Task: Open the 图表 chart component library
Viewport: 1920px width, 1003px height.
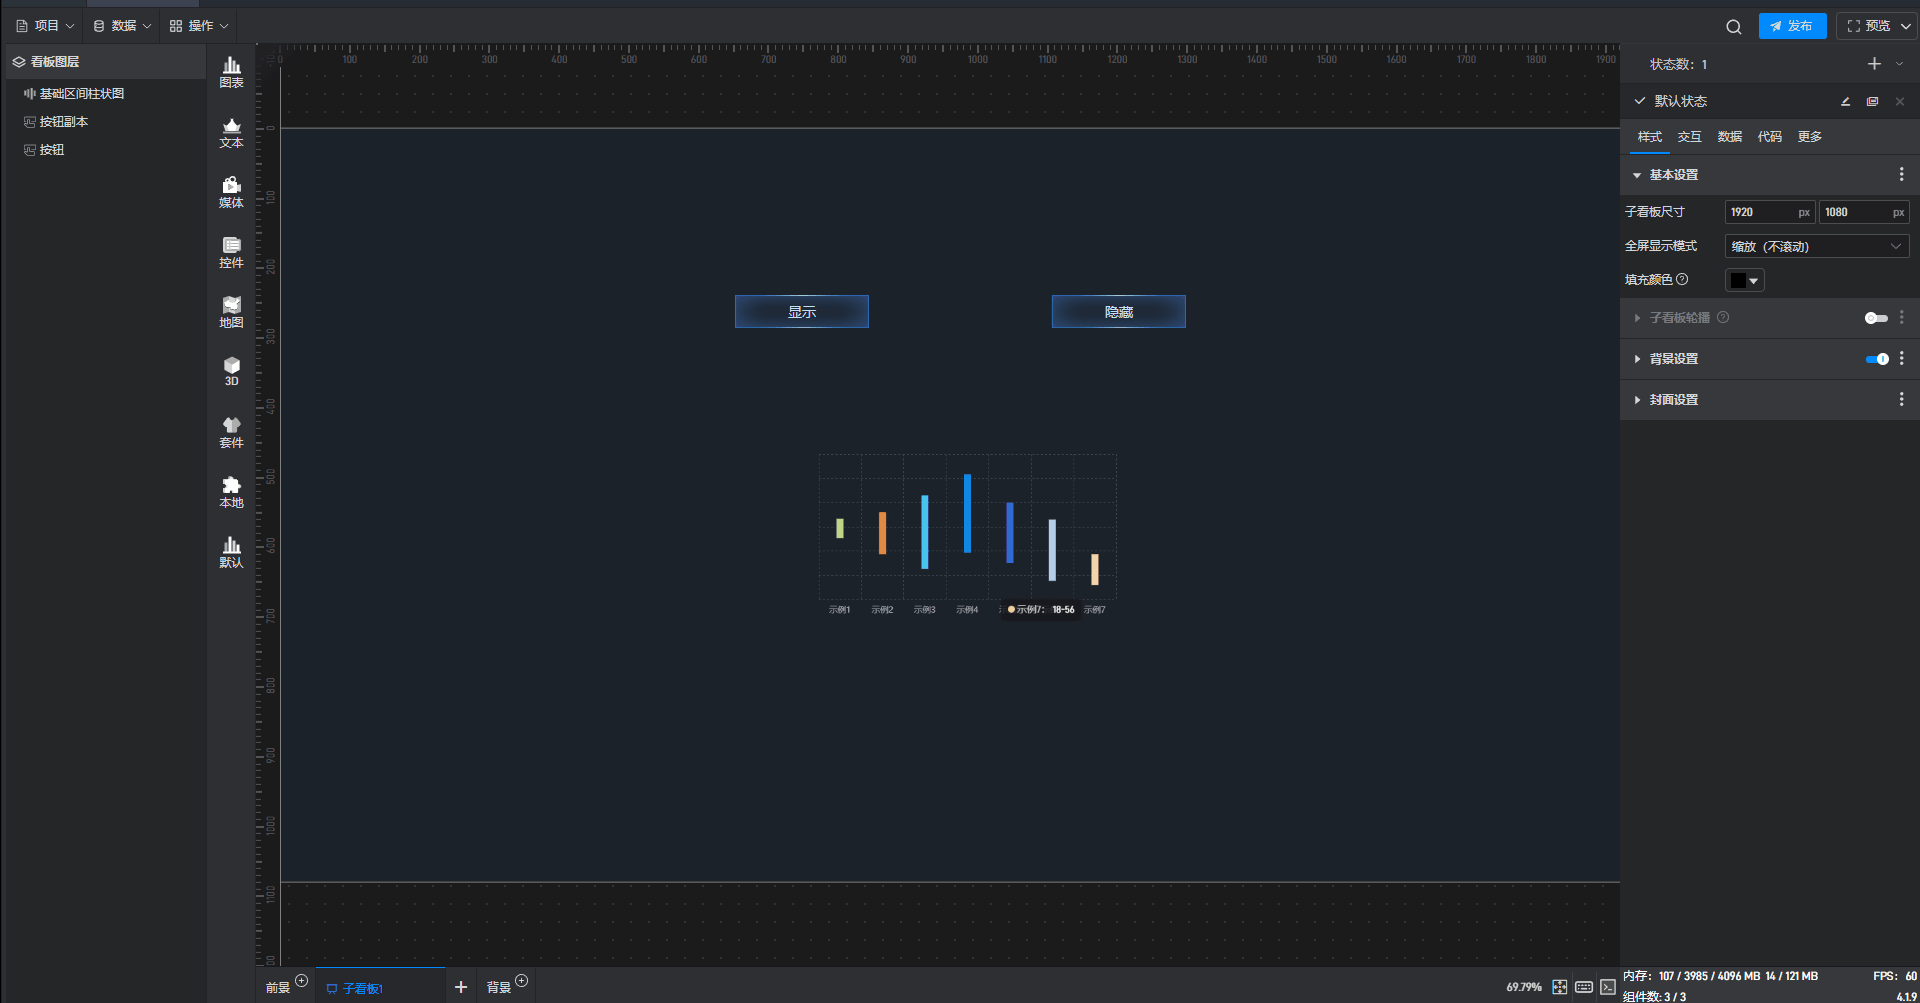Action: click(x=231, y=72)
